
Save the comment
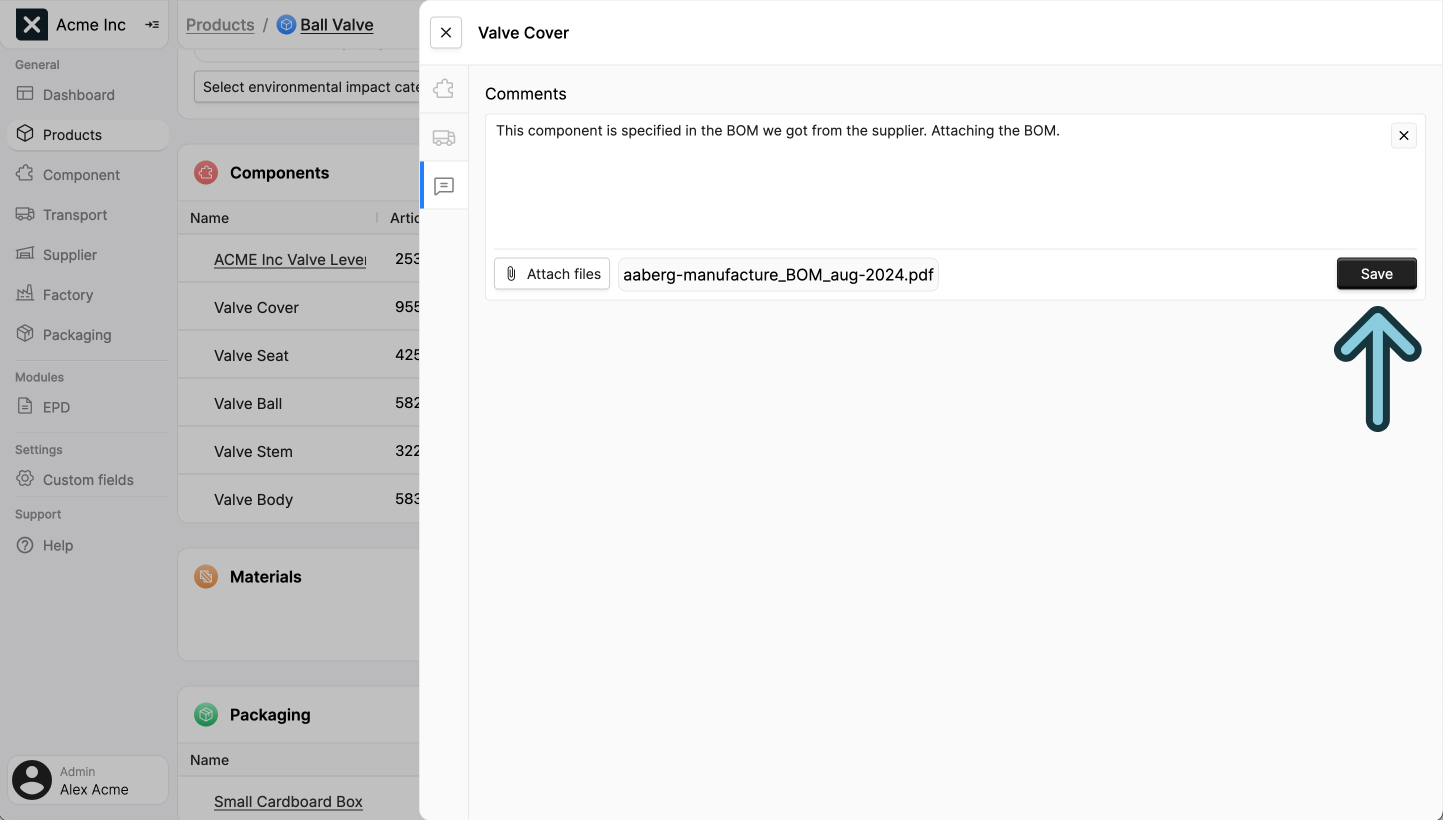tap(1376, 273)
